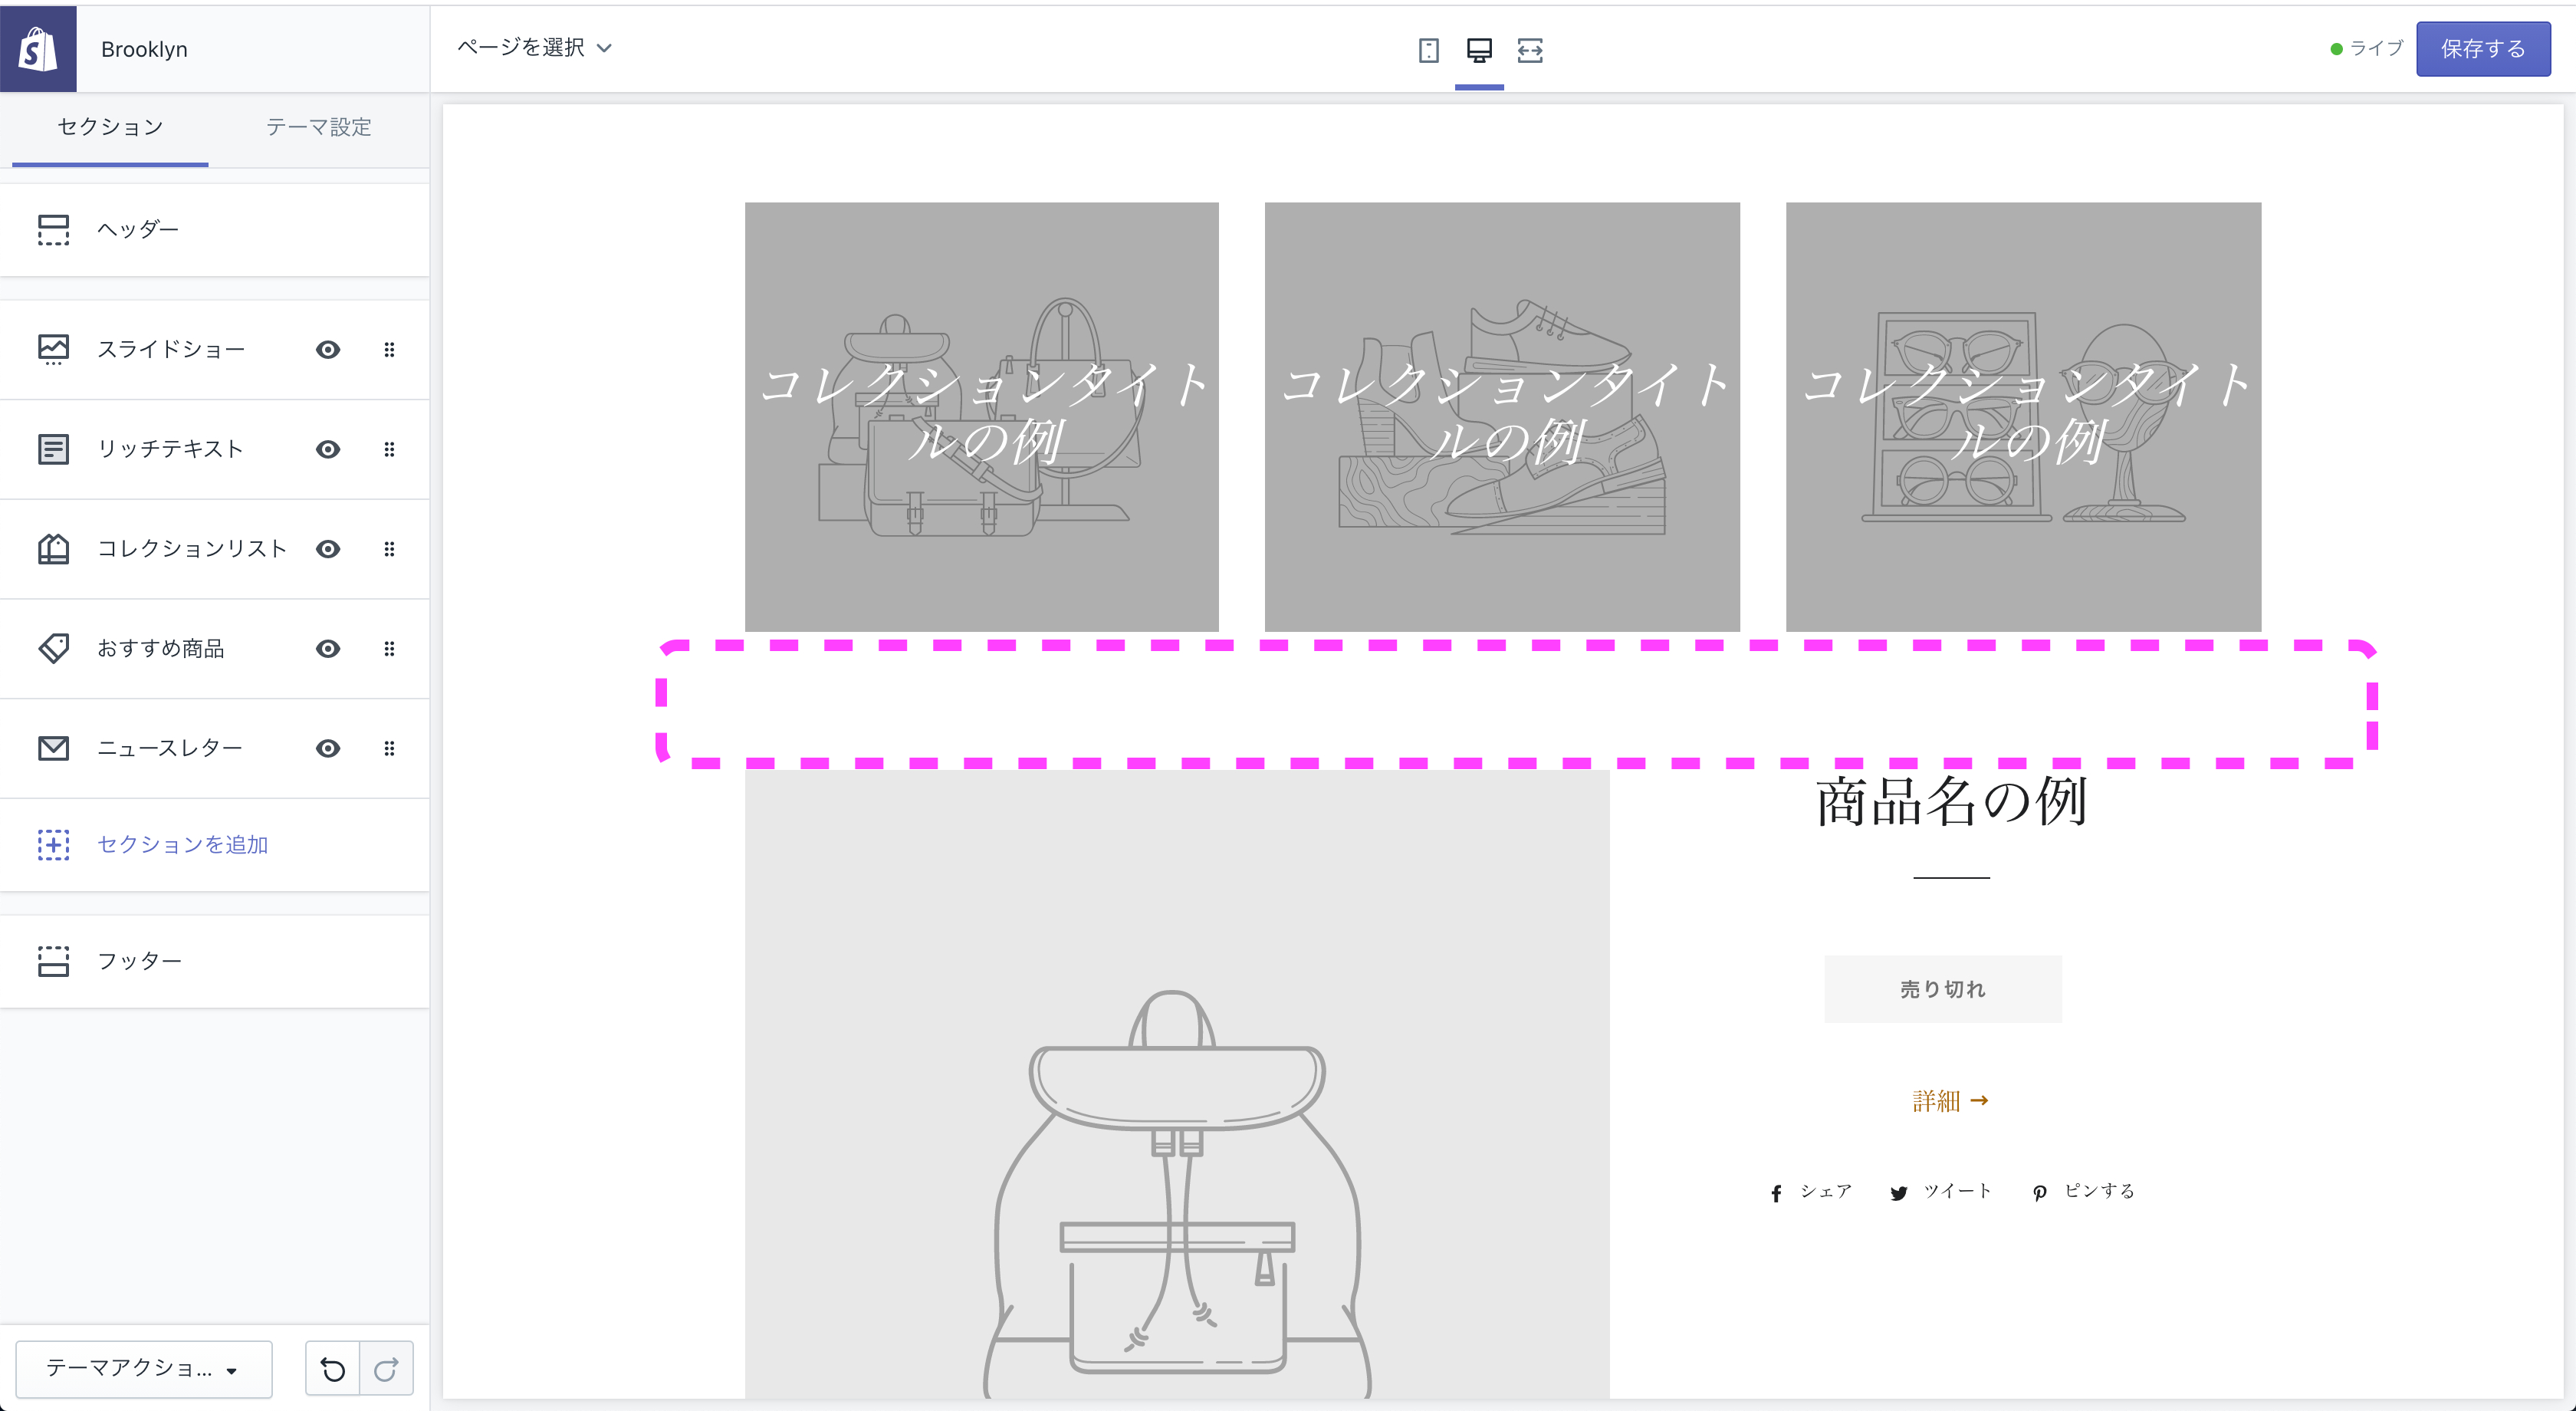The image size is (2576, 1411).
Task: Toggle visibility of the ニュースレター section
Action: point(328,748)
